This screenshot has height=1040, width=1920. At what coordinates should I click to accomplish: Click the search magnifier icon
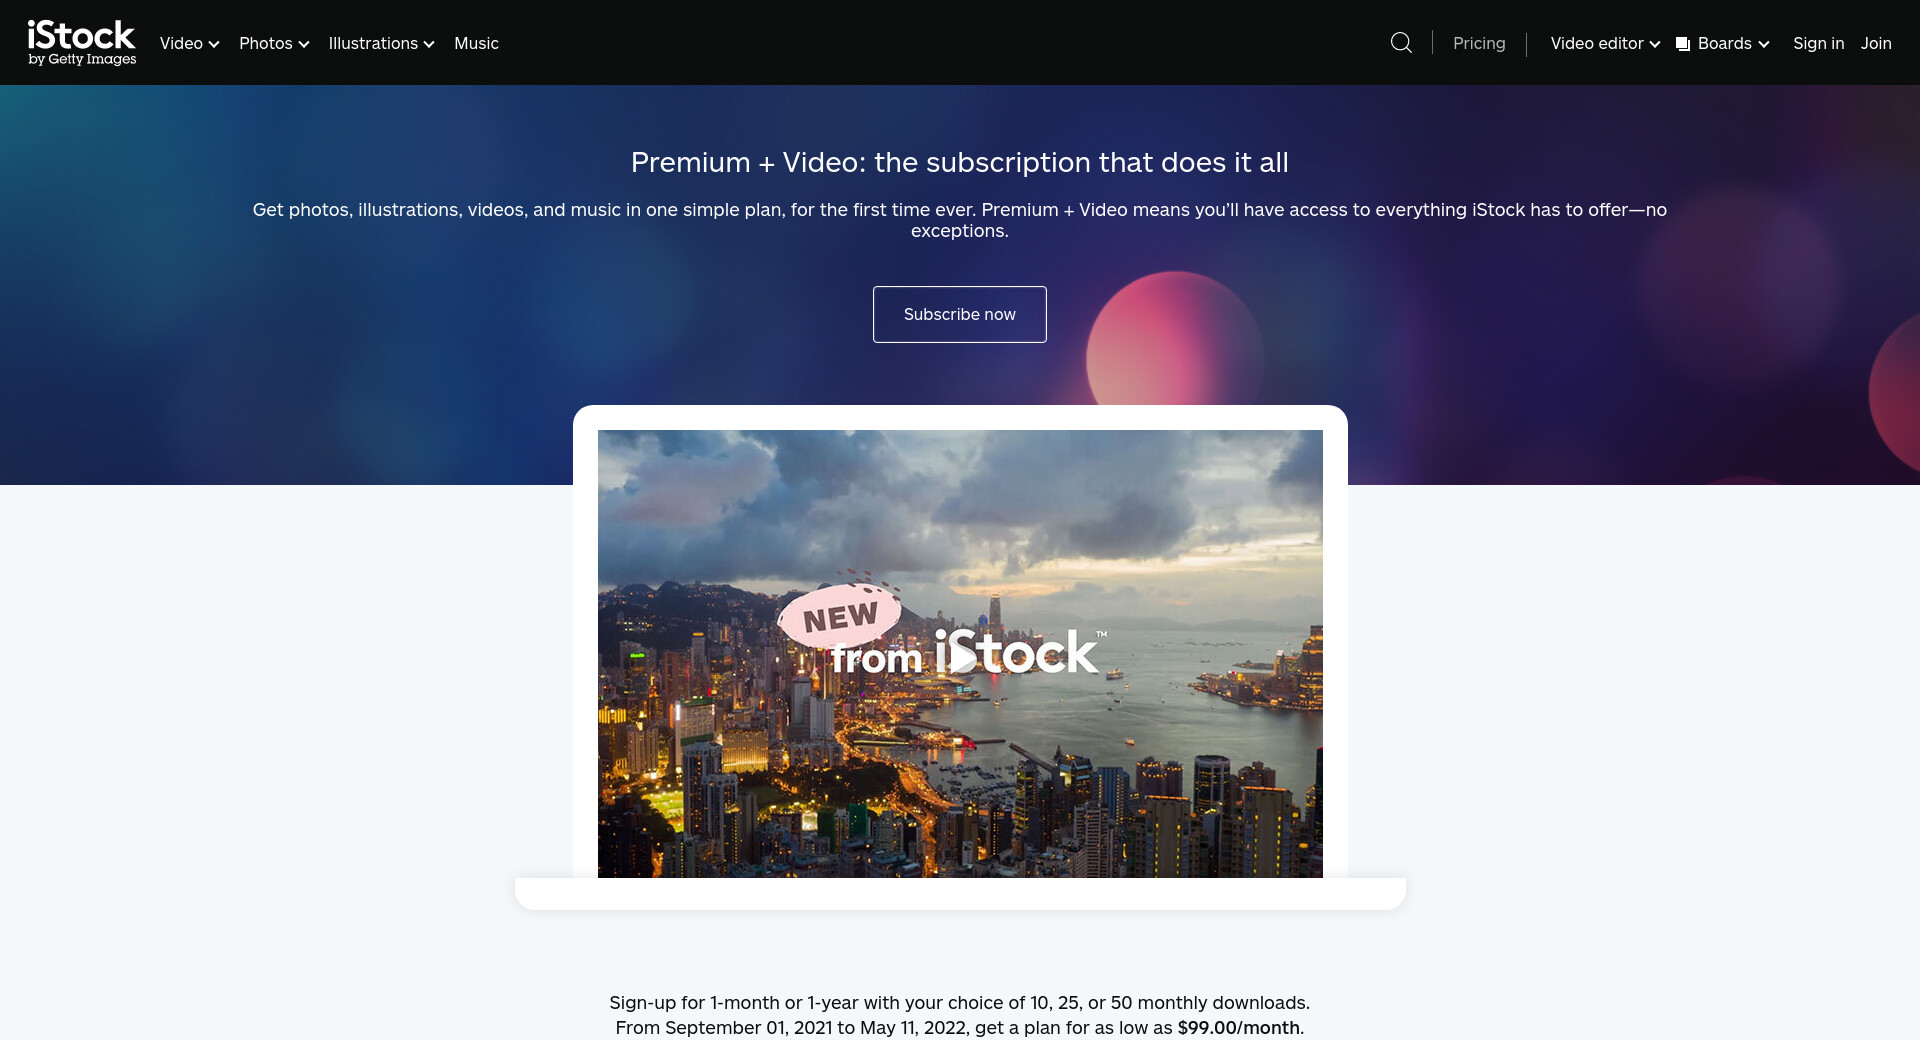click(1401, 42)
